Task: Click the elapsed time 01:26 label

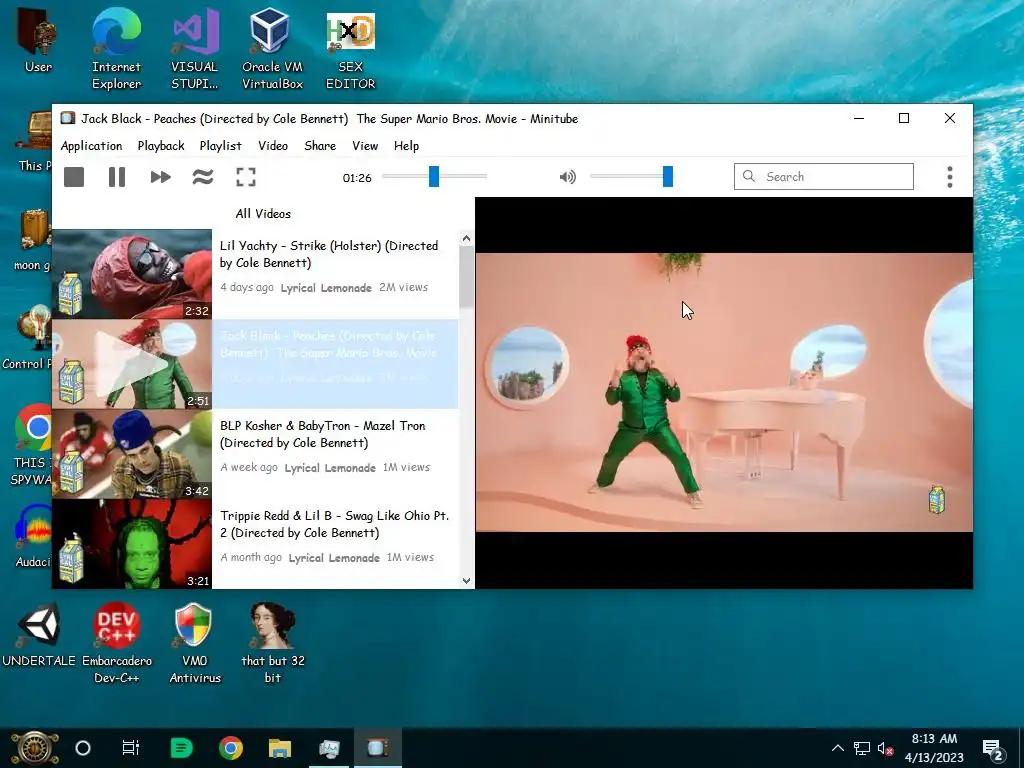Action: 357,178
